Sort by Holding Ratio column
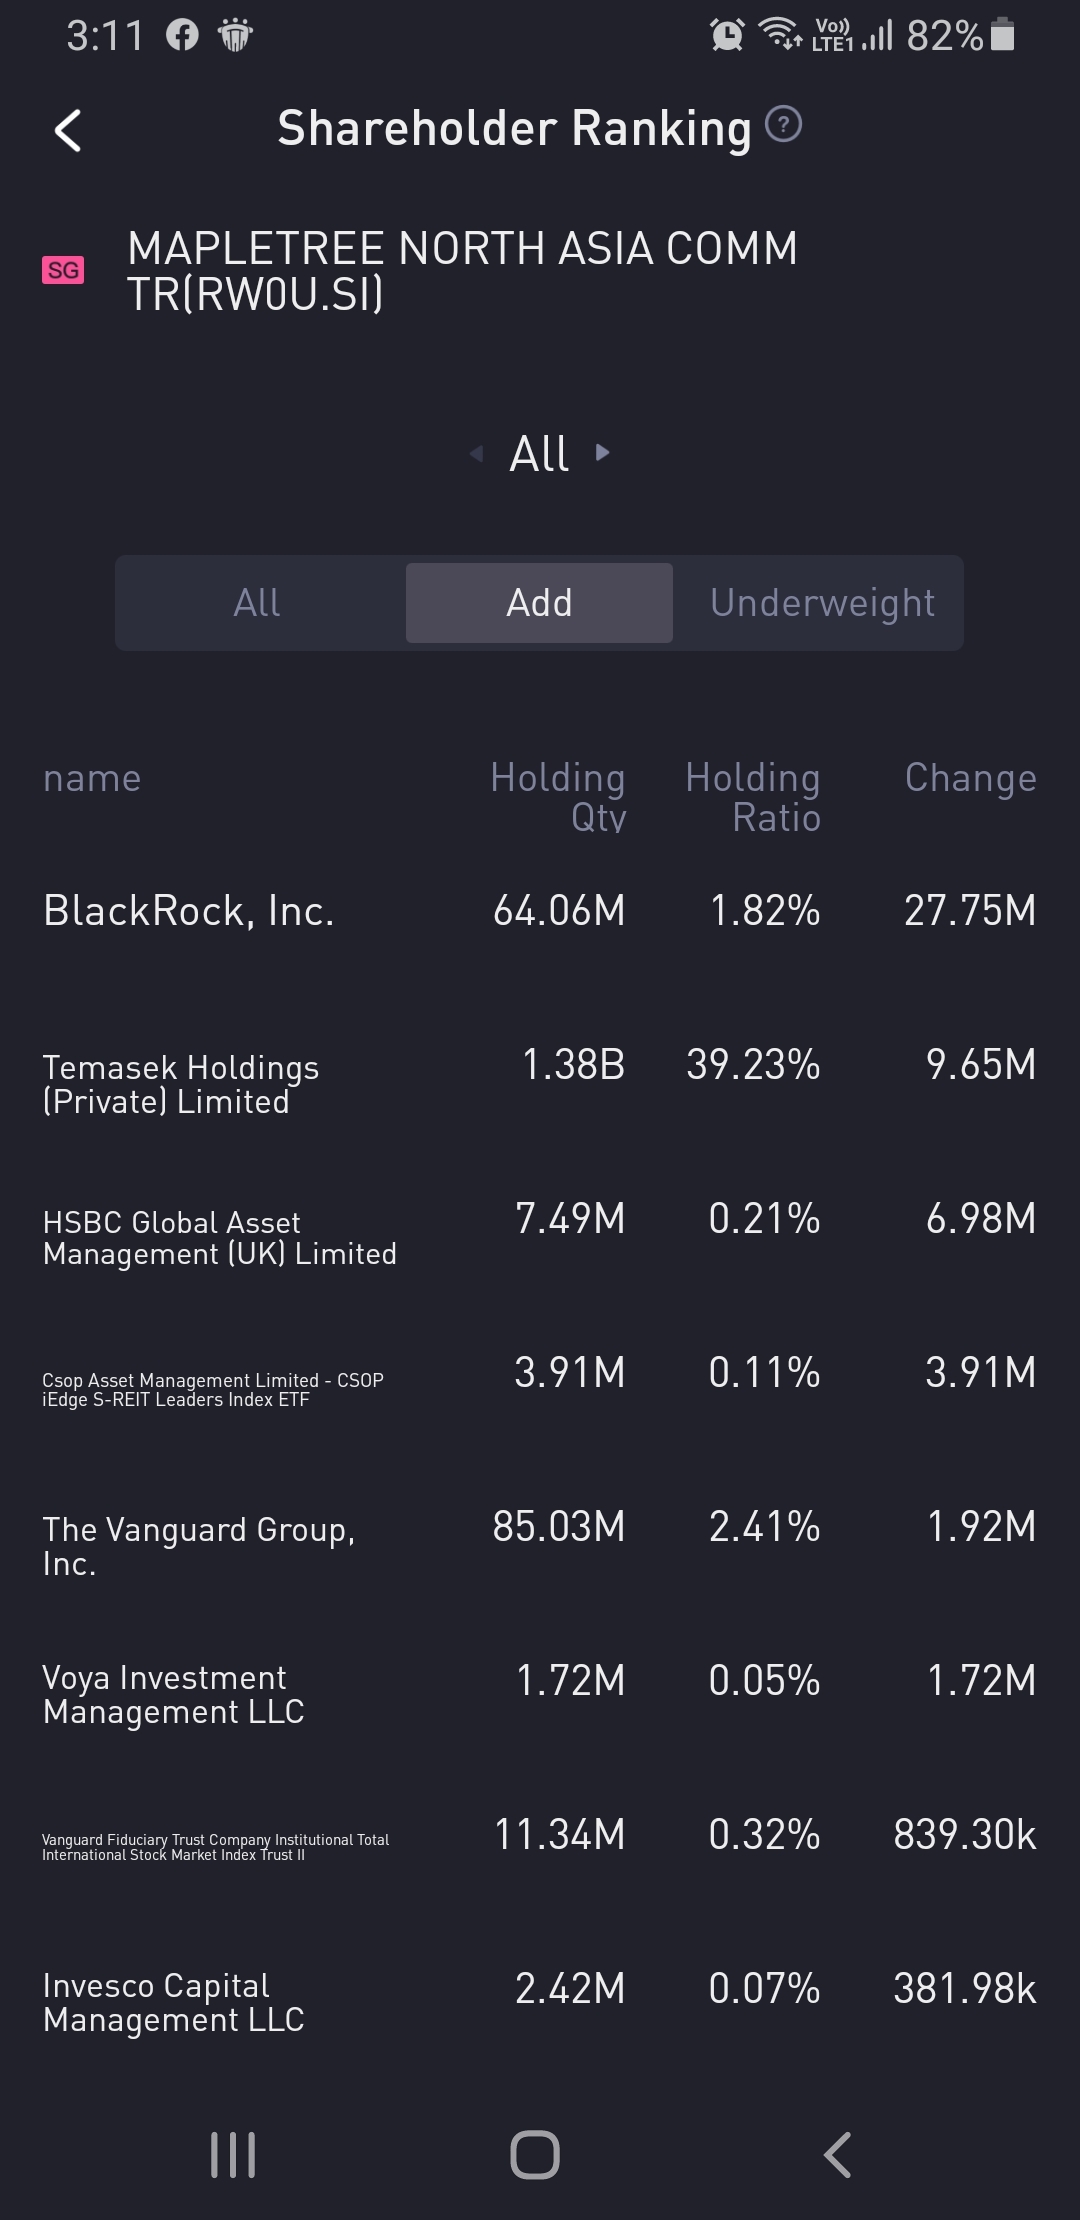 [752, 796]
